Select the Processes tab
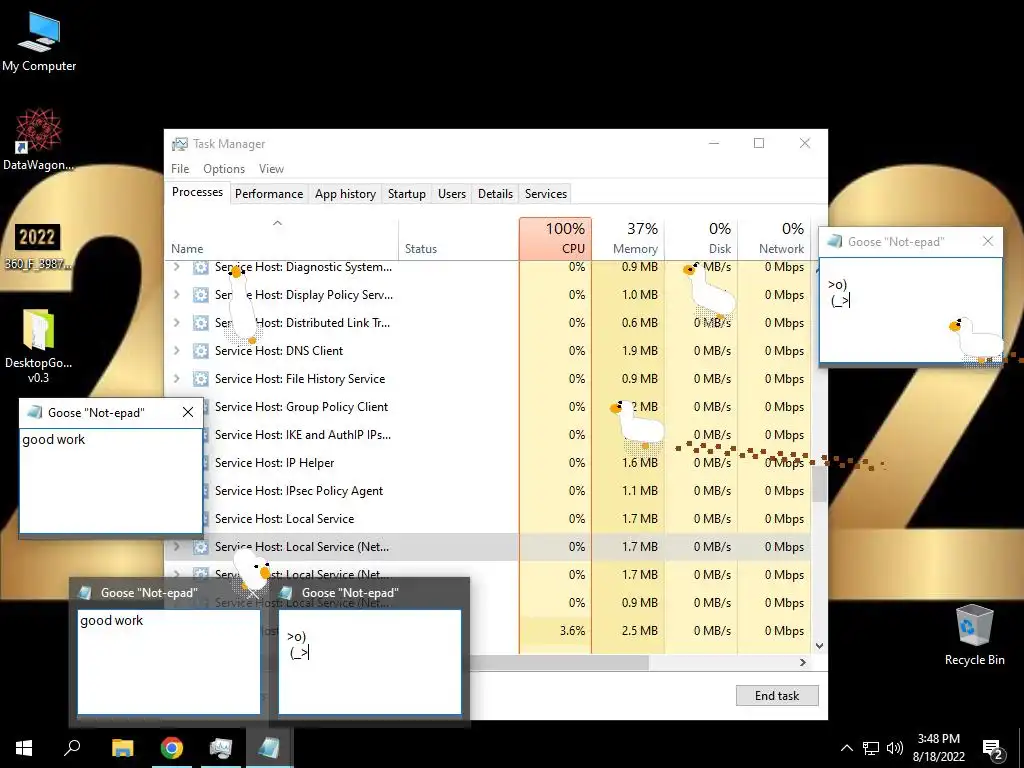Viewport: 1024px width, 768px height. coord(197,192)
